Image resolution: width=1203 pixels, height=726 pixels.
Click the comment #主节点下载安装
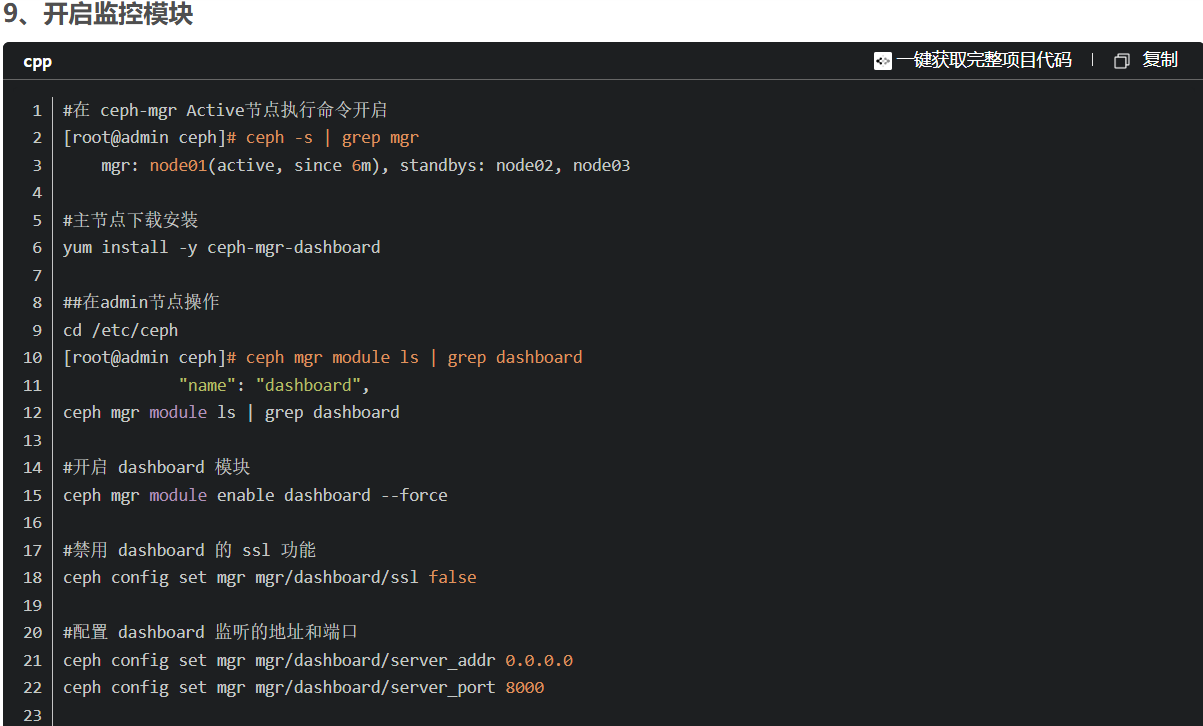pyautogui.click(x=131, y=220)
